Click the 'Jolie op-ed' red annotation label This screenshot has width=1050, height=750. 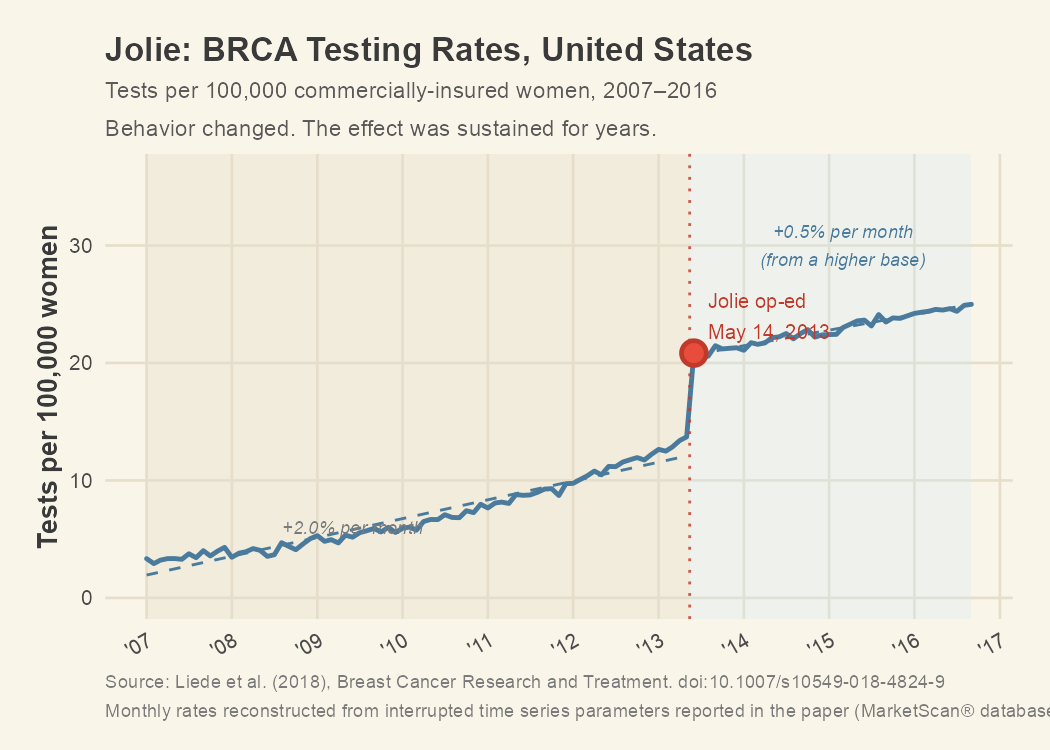pos(757,301)
